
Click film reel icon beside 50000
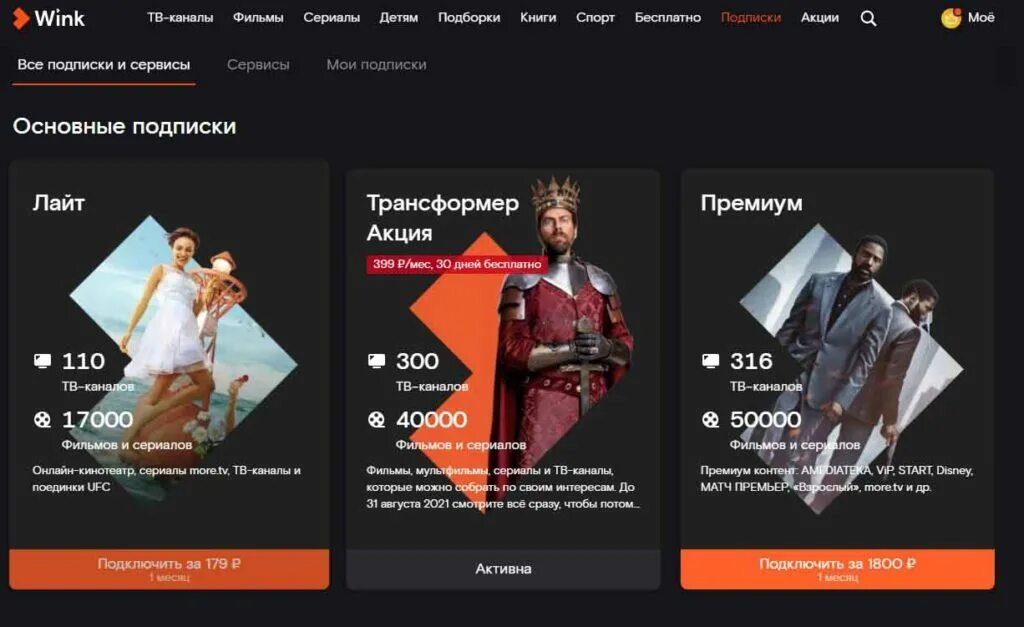coord(711,419)
